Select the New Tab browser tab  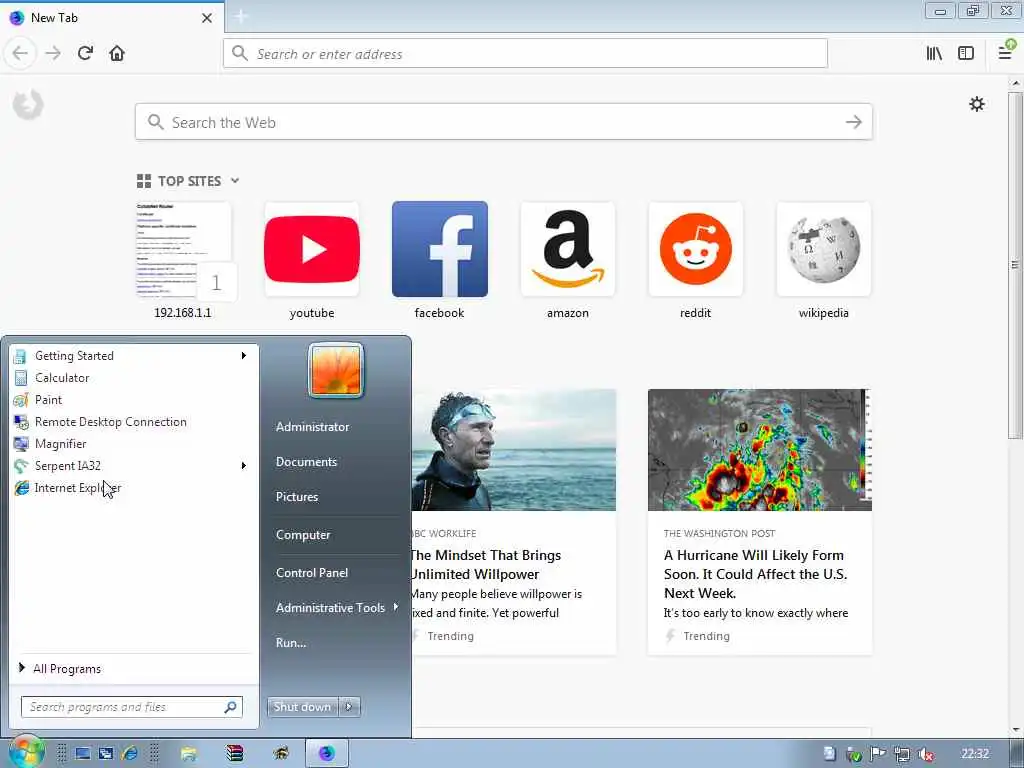[x=112, y=18]
